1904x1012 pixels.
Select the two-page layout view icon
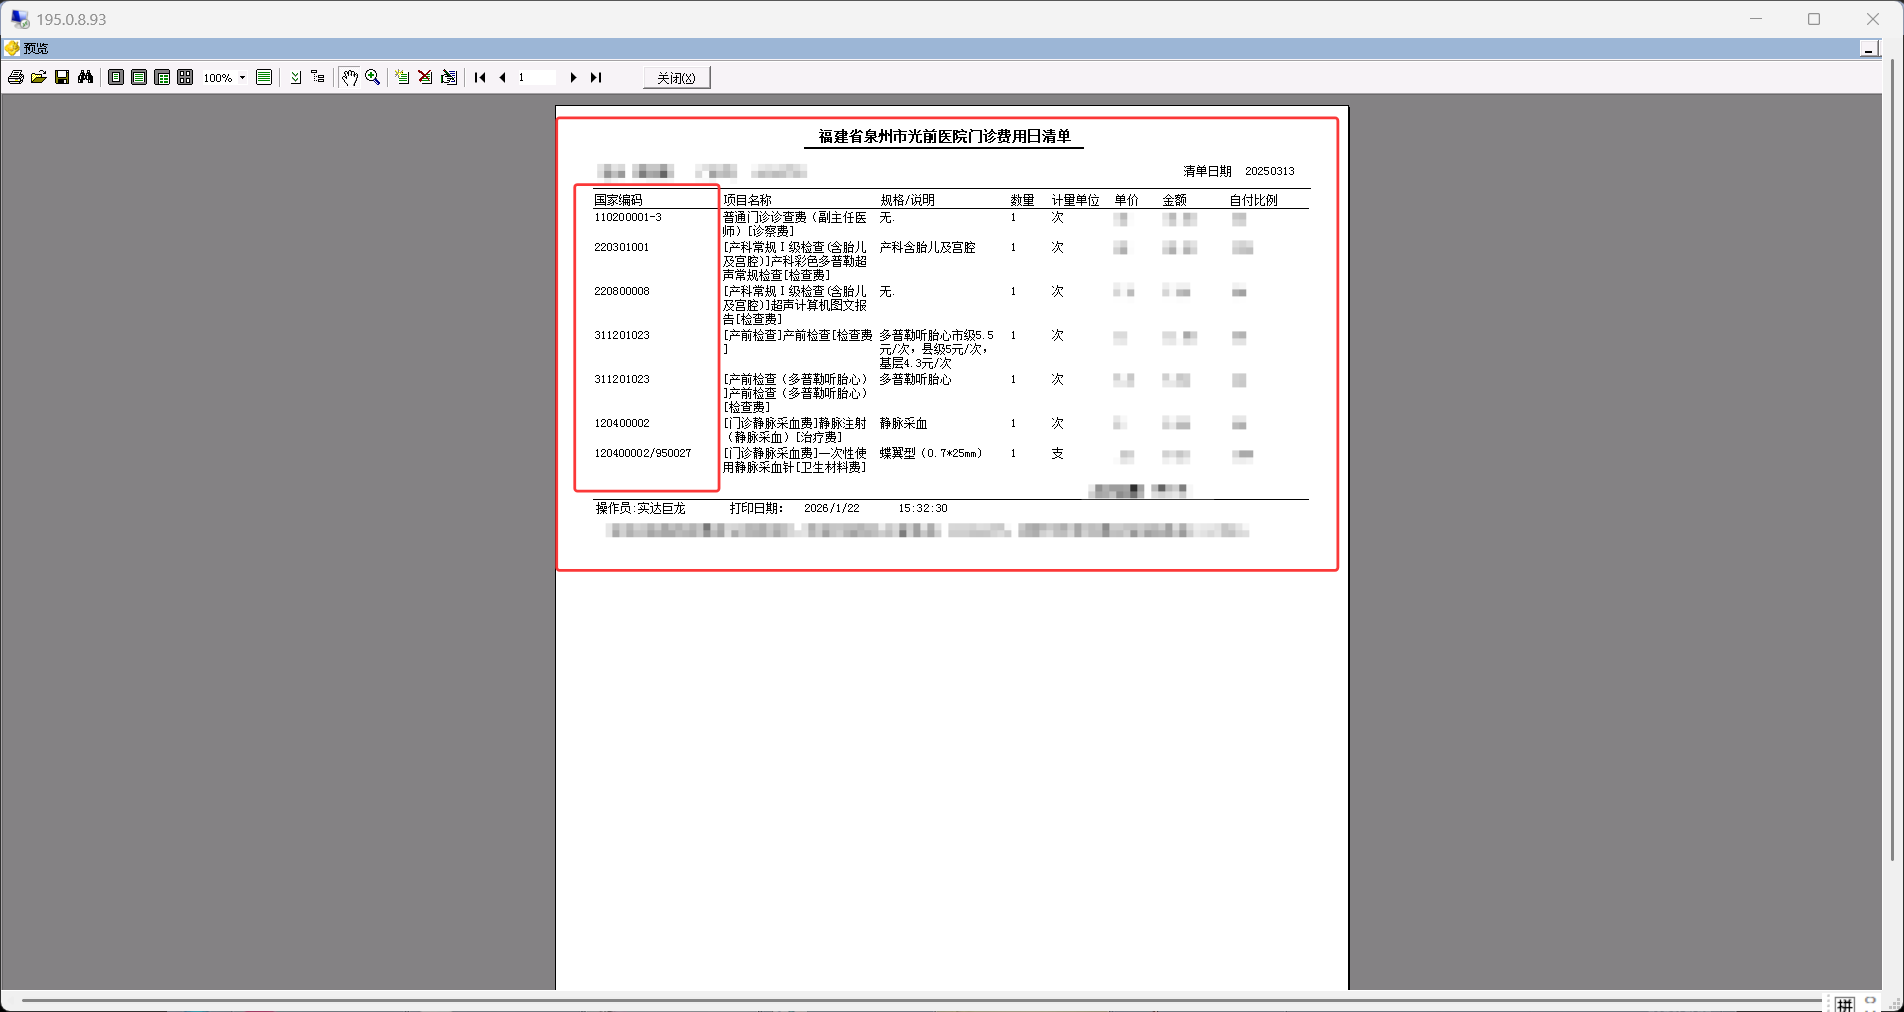[x=162, y=77]
